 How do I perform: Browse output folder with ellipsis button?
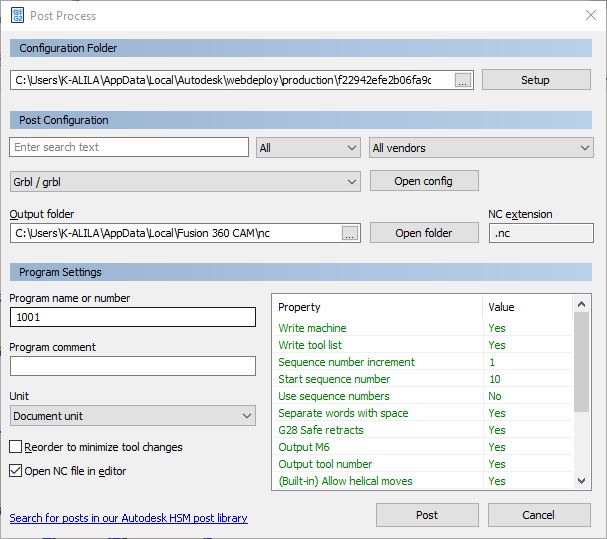tap(349, 233)
